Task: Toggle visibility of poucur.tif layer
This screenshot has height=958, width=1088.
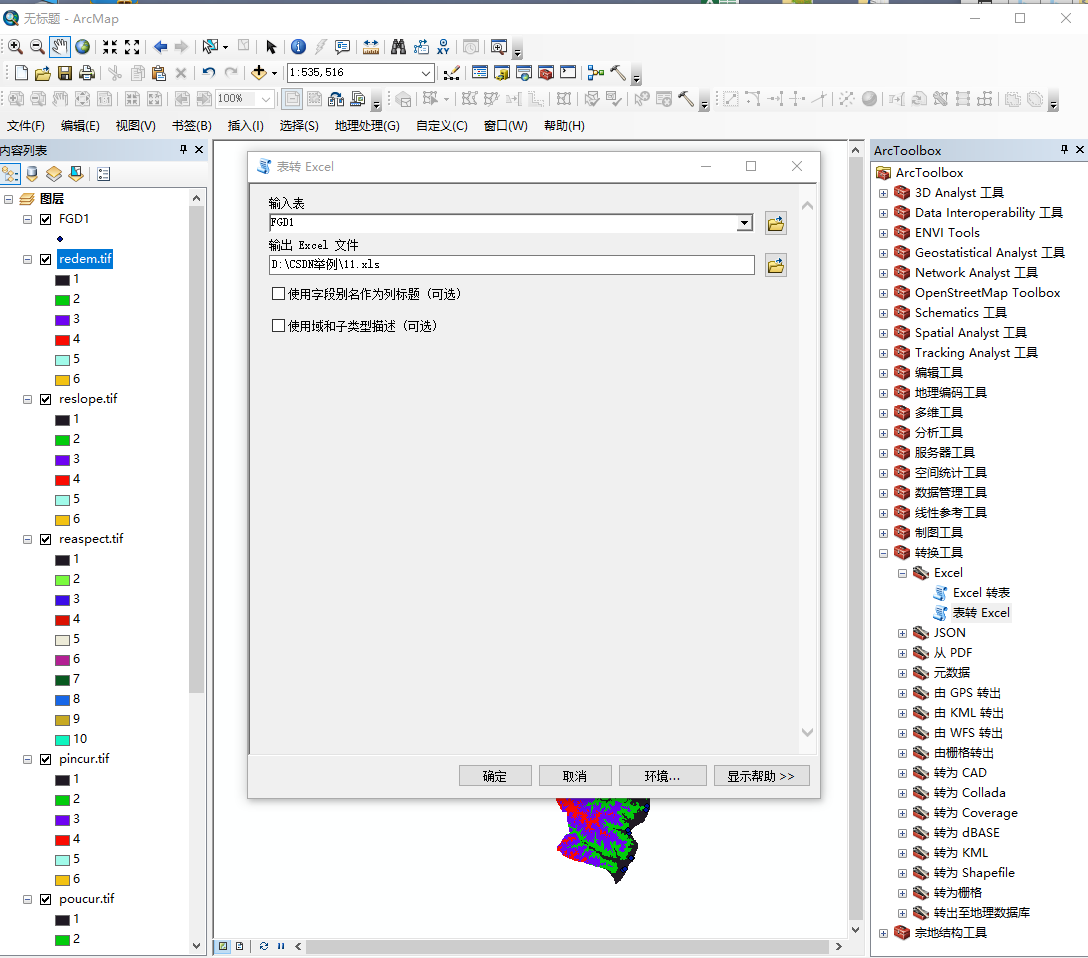Action: pyautogui.click(x=46, y=899)
